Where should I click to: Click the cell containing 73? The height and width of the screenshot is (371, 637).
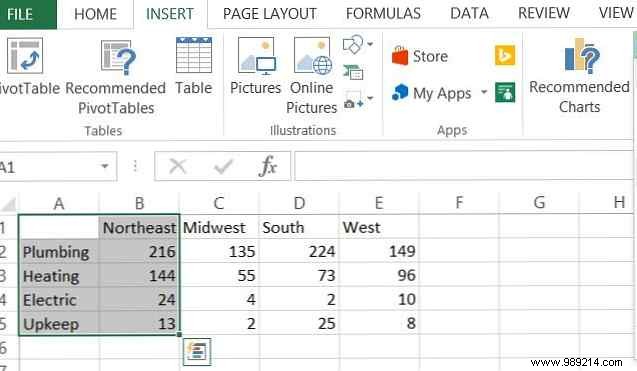point(299,276)
